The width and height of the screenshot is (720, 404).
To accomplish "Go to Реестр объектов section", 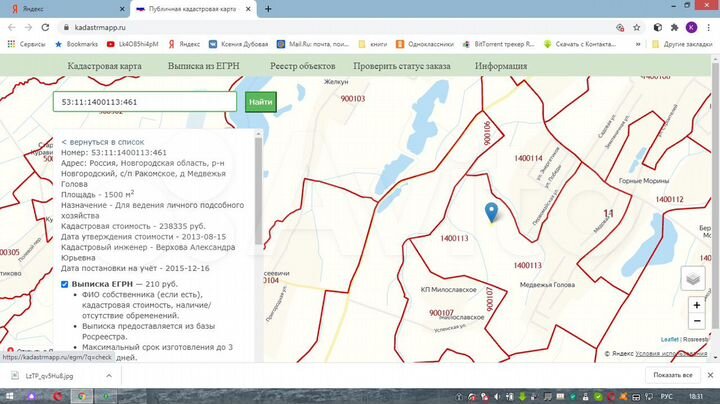I will point(302,66).
